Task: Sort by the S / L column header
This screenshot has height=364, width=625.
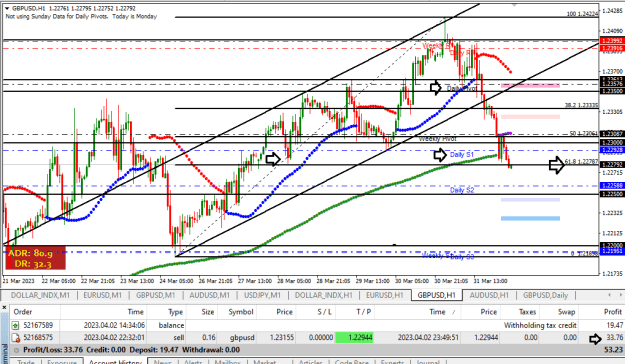Action: click(324, 312)
